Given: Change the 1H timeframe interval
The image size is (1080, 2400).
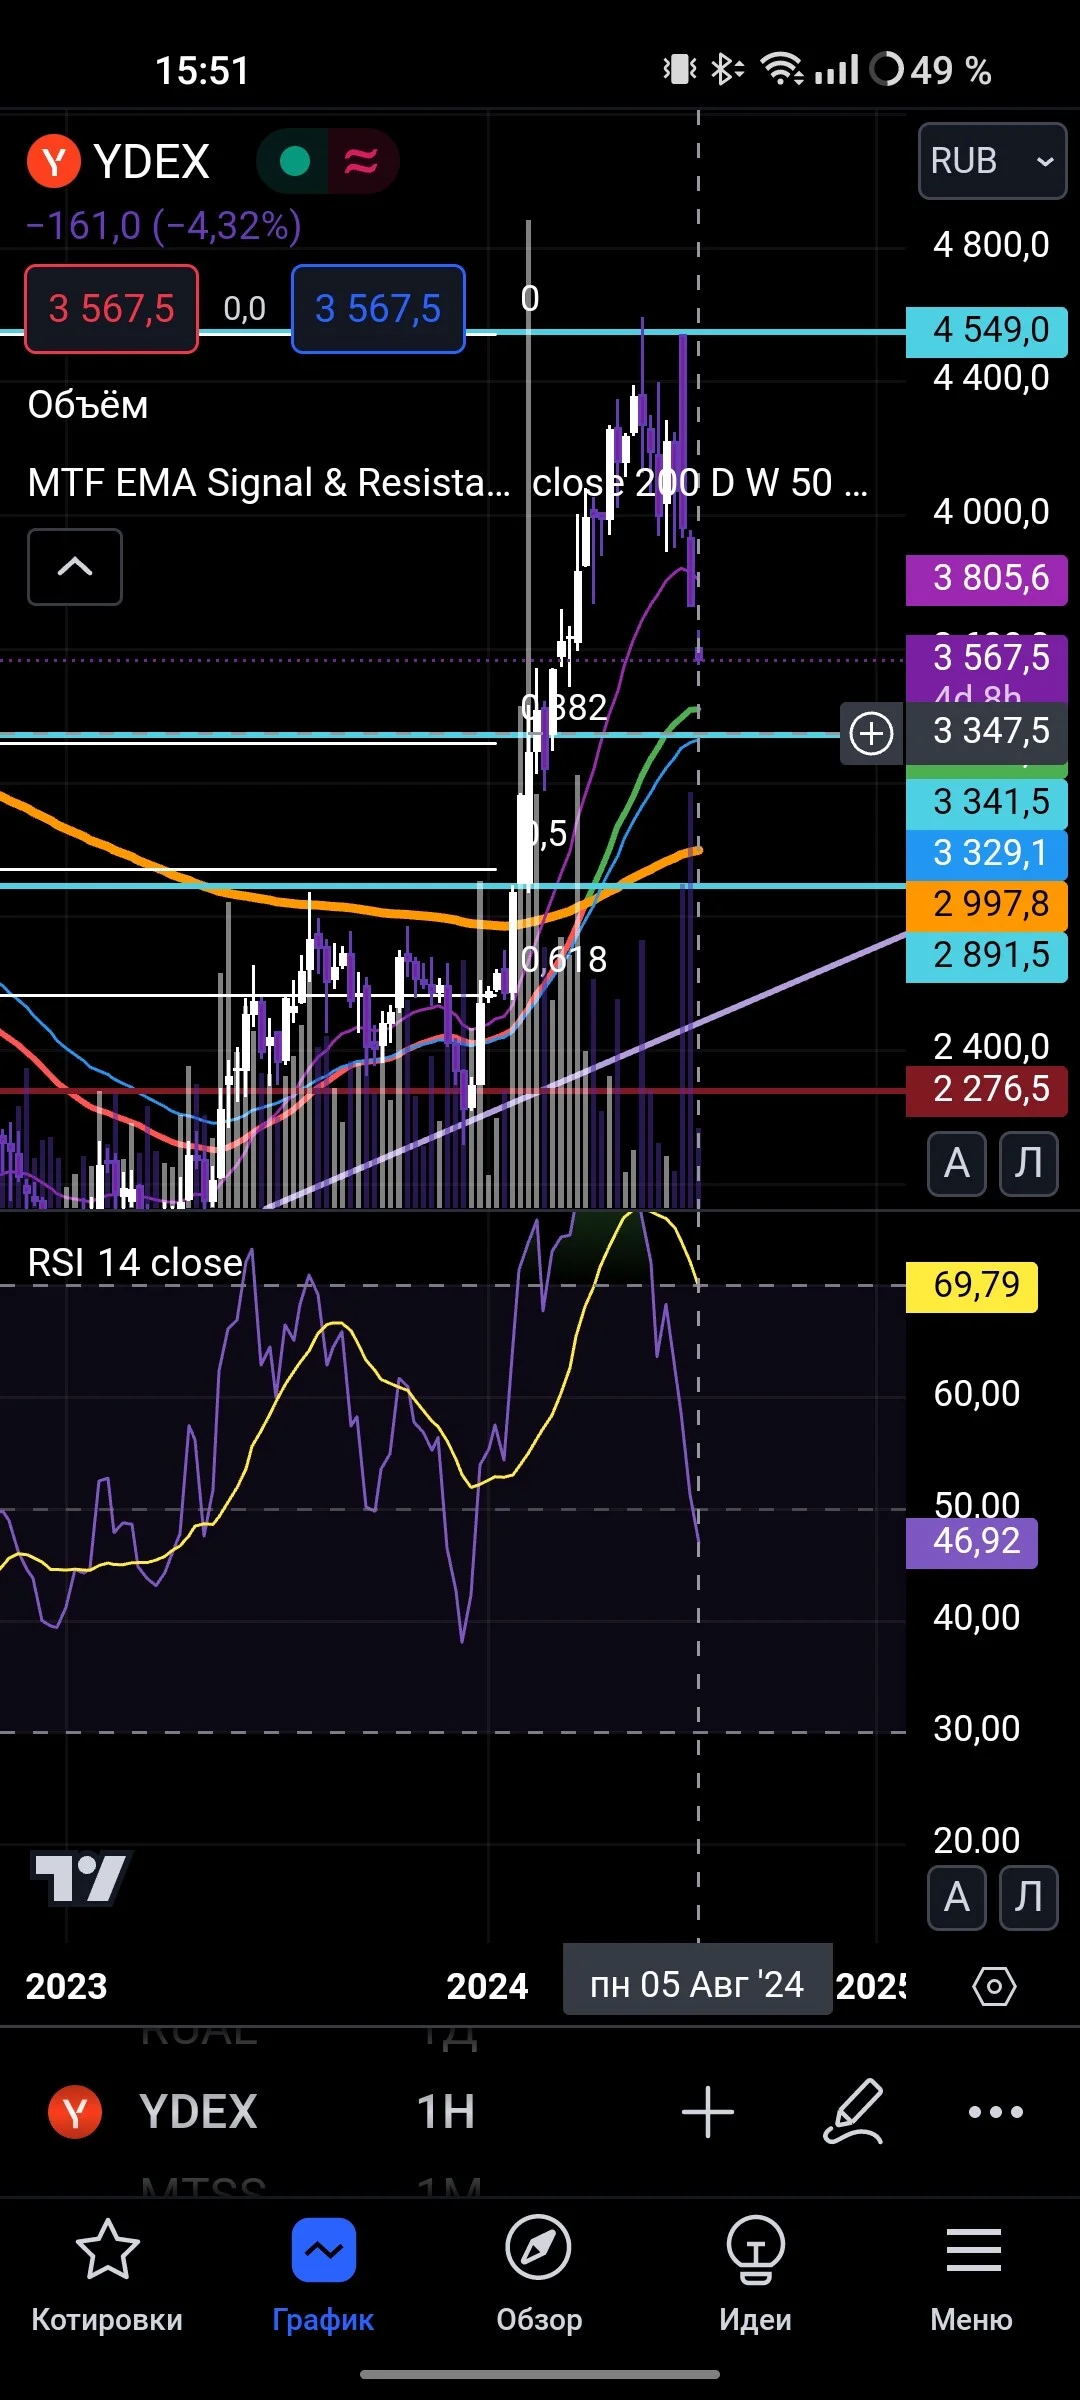Looking at the screenshot, I should 446,2112.
